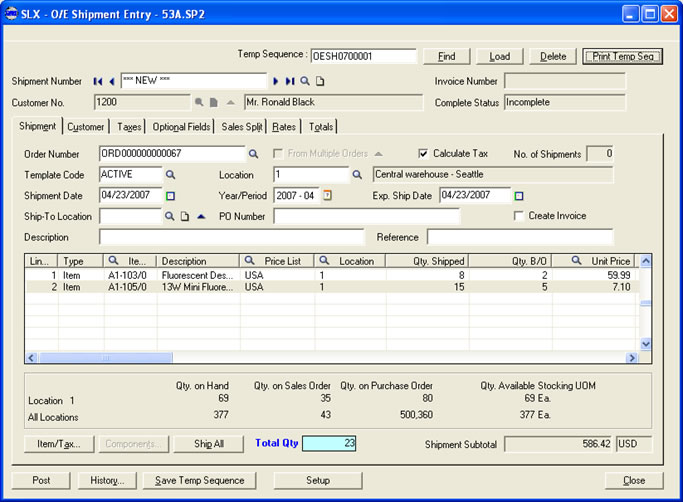Click zoom arrow beside Customer No.
Viewport: 683px width, 502px height.
[230, 103]
